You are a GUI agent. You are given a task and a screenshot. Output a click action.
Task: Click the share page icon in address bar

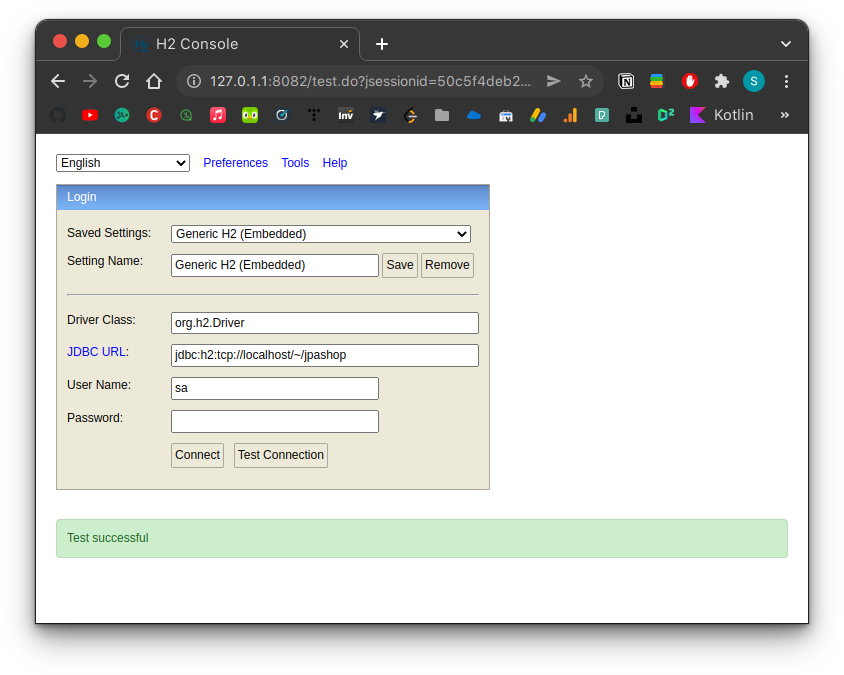point(553,81)
